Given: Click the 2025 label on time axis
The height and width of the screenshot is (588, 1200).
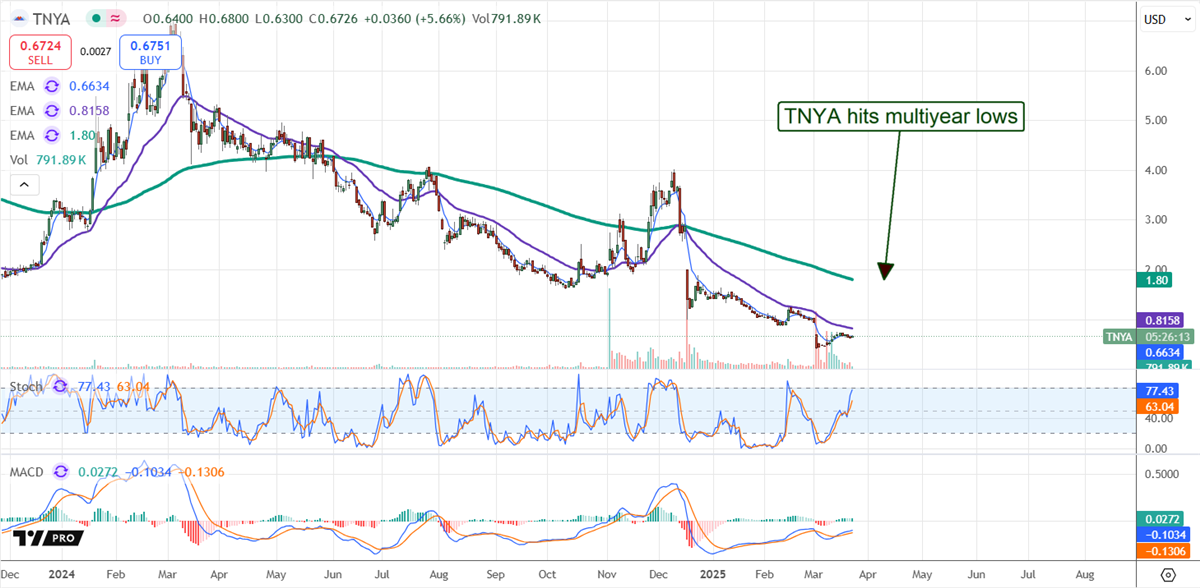Looking at the screenshot, I should (714, 576).
